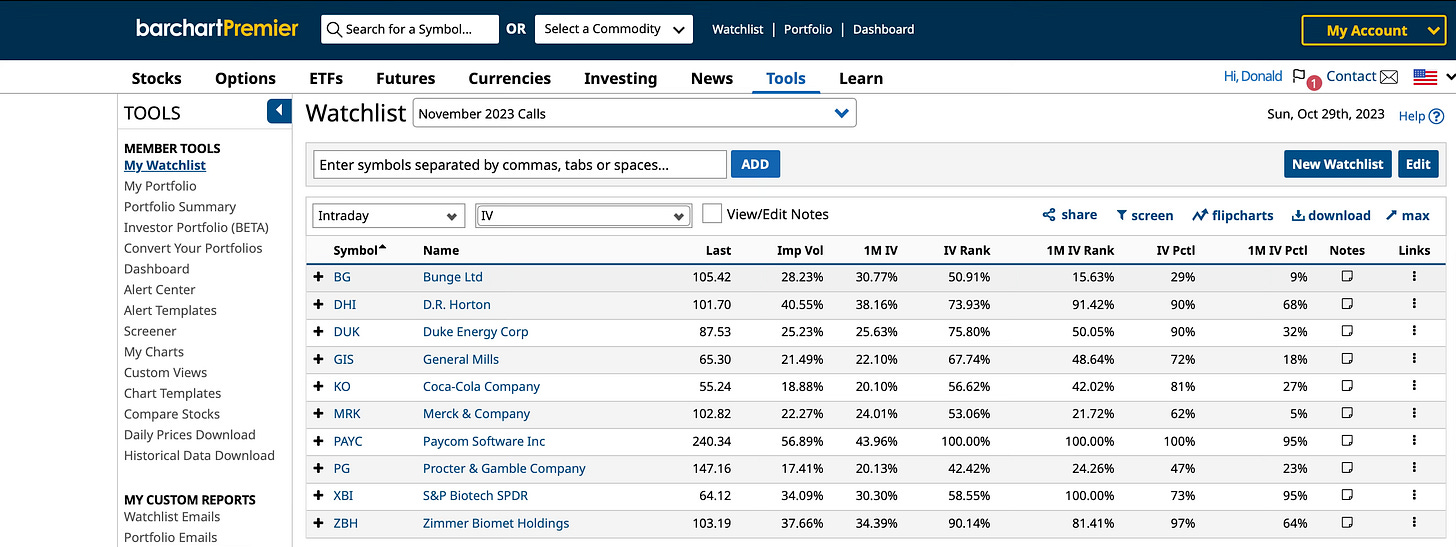Open the November 2023 Calls watchlist dropdown
Viewport: 1456px width, 547px height.
coord(635,113)
